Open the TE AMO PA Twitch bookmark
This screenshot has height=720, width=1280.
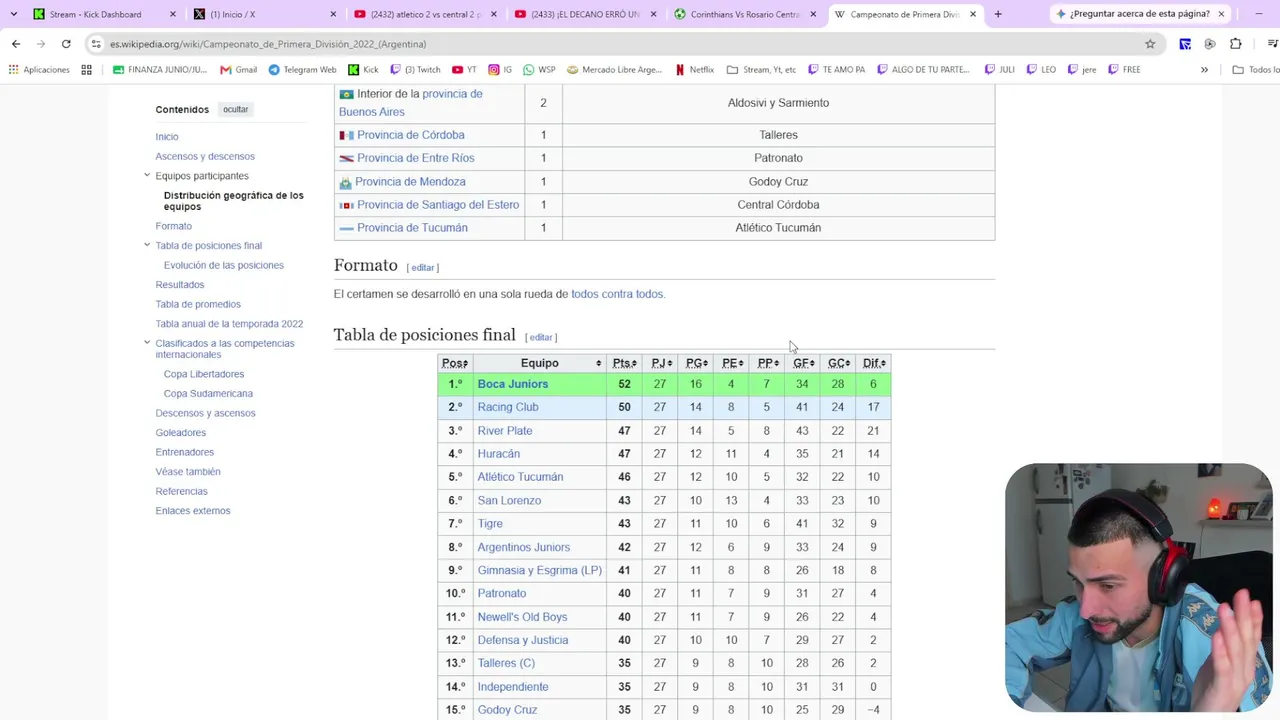point(837,70)
